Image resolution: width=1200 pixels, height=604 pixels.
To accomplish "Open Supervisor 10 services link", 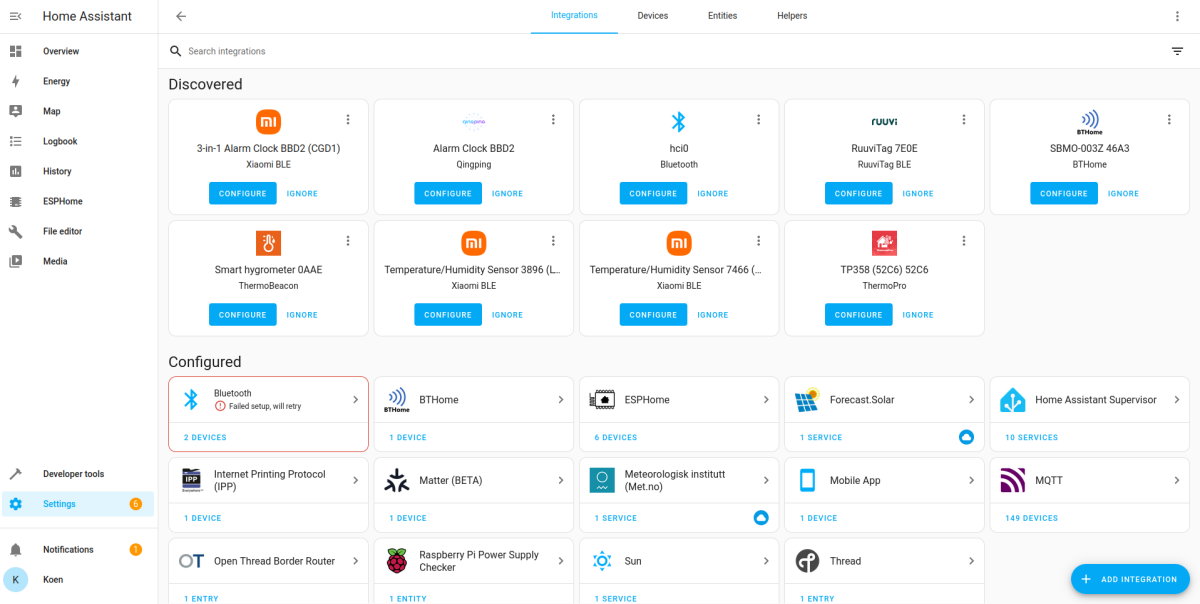I will pos(1031,437).
